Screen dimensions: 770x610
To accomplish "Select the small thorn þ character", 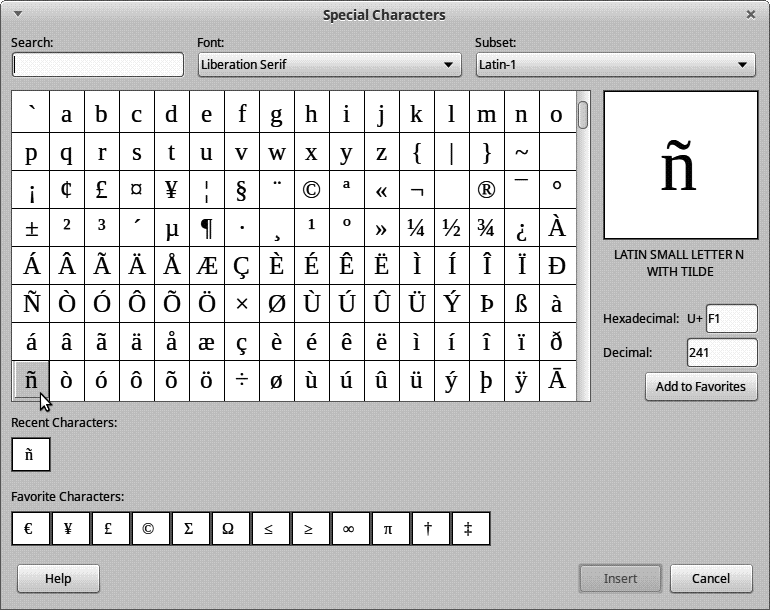I will tap(486, 380).
